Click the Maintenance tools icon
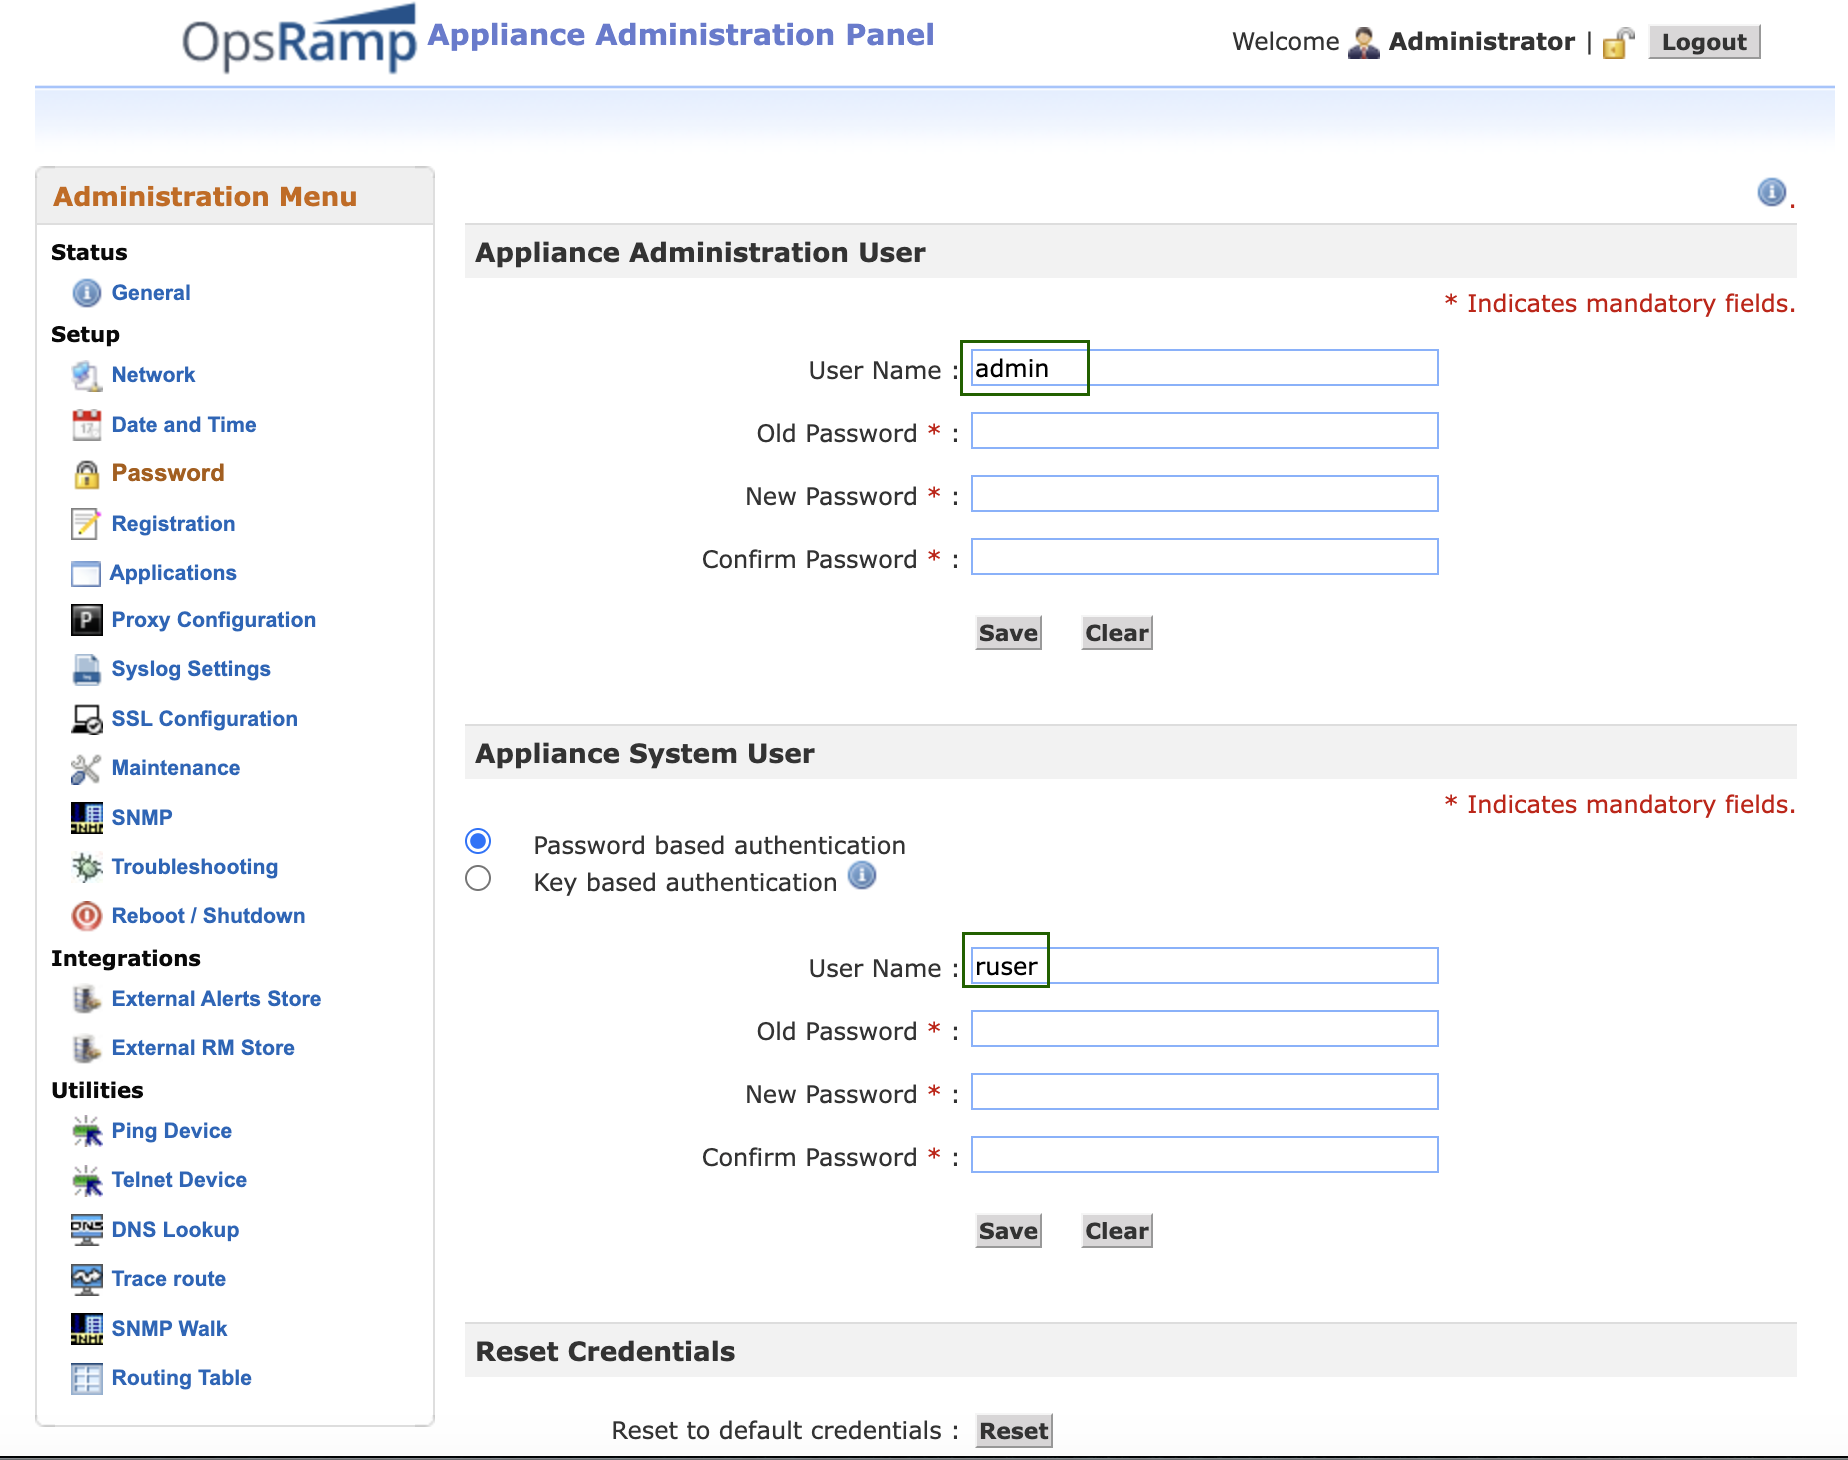Viewport: 1848px width, 1460px height. (x=87, y=768)
